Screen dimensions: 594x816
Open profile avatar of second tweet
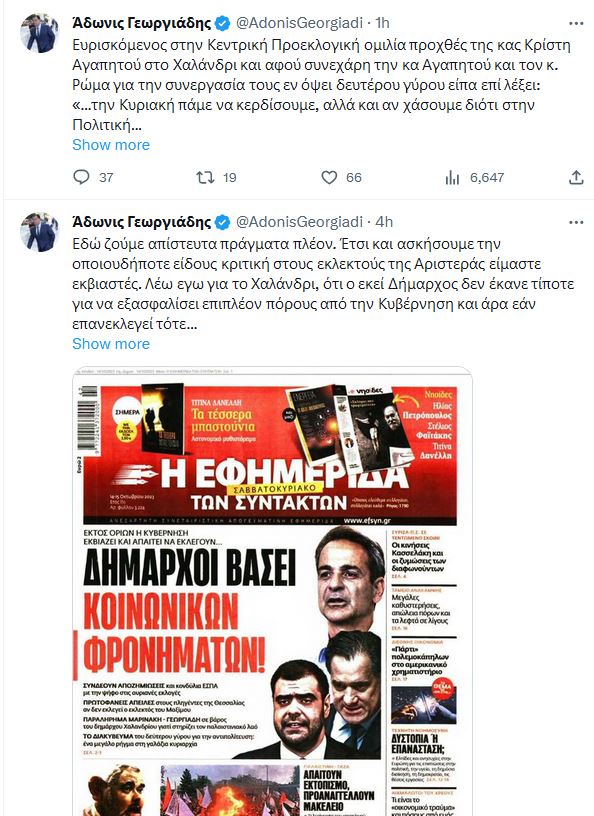40,232
